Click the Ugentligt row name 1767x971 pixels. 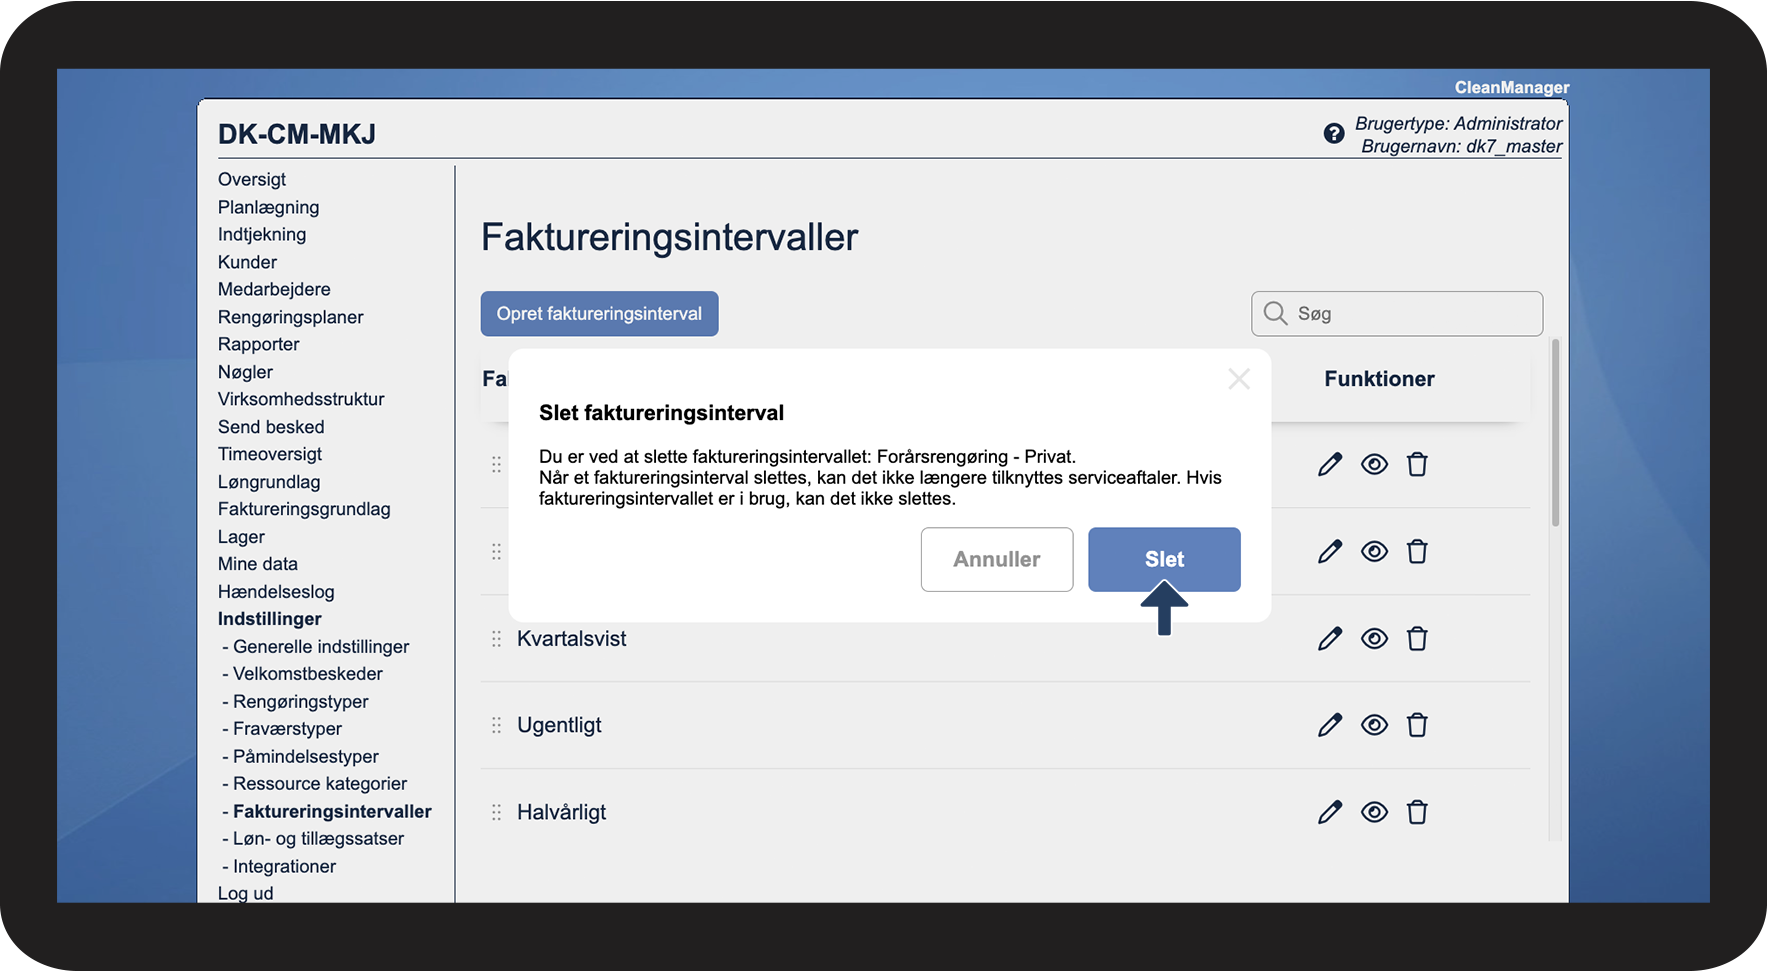559,725
